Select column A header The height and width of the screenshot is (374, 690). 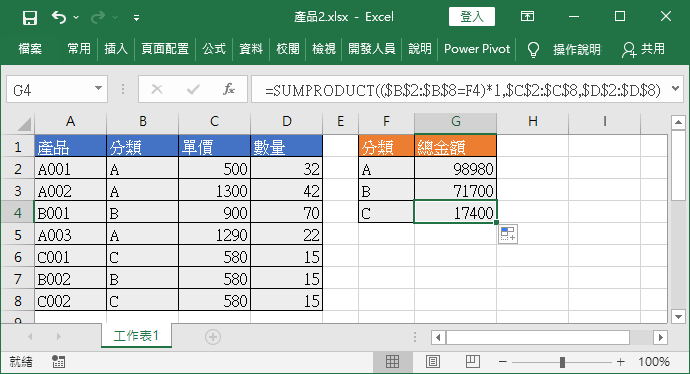[x=70, y=121]
